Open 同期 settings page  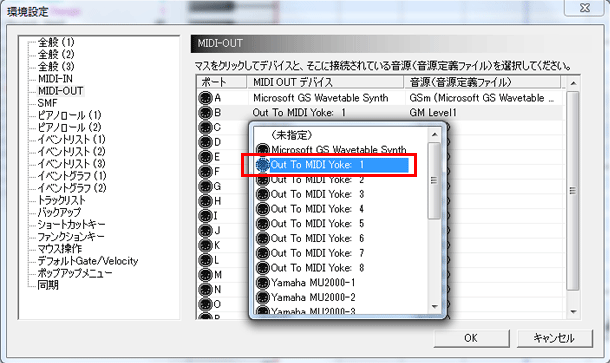pyautogui.click(x=48, y=285)
